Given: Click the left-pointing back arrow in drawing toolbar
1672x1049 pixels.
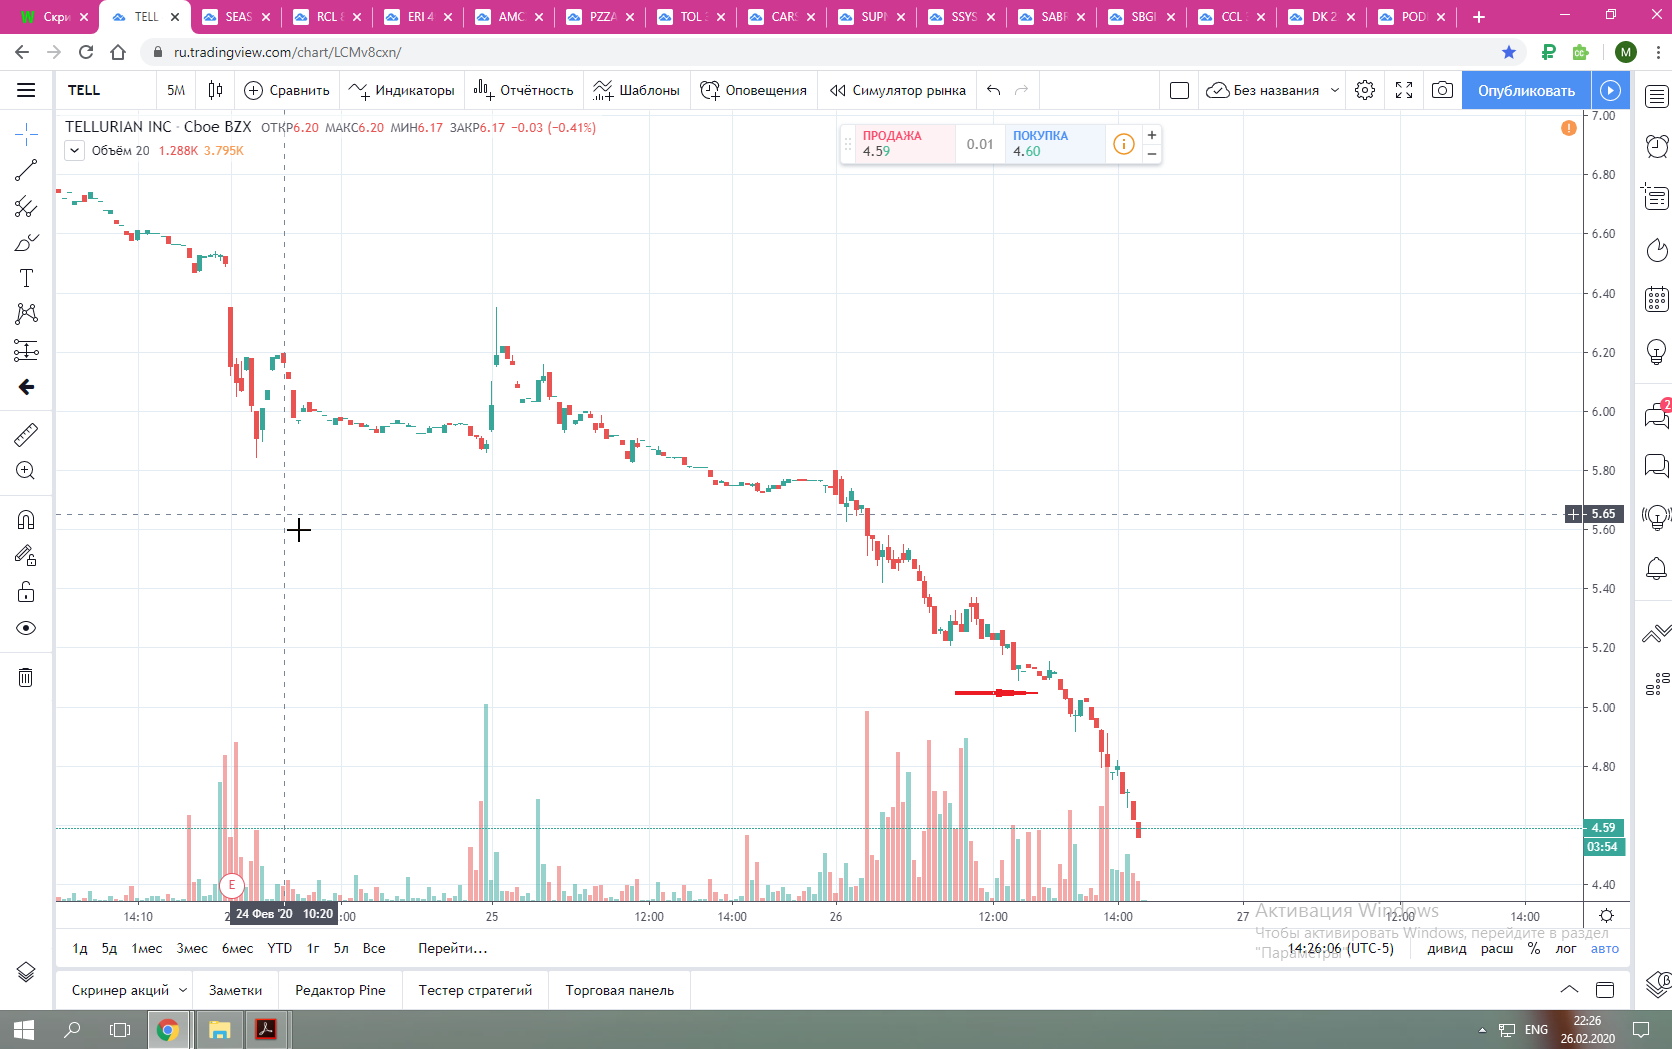Looking at the screenshot, I should click(26, 387).
